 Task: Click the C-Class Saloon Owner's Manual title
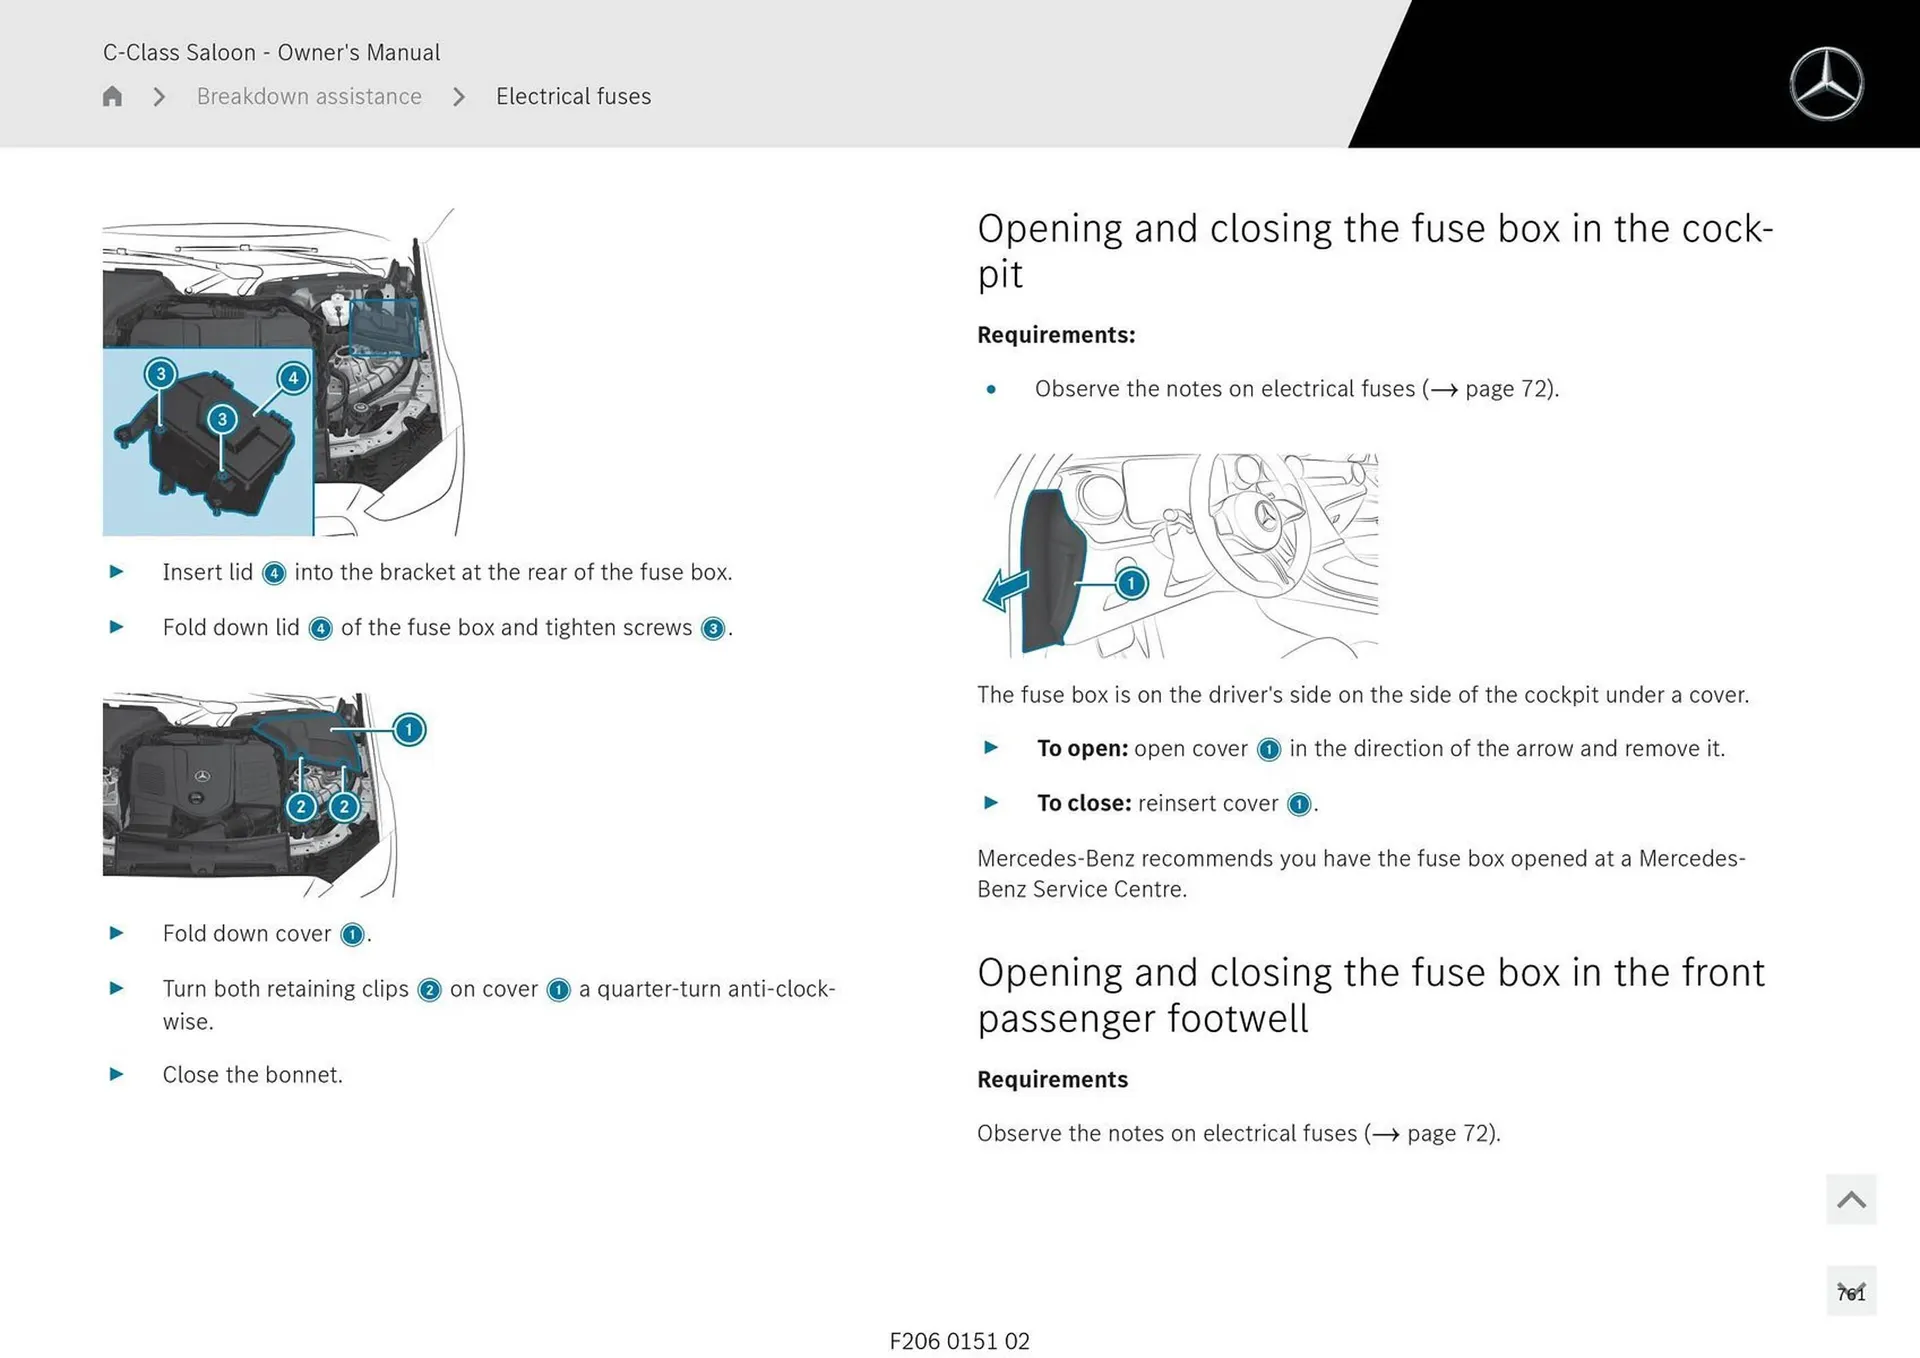pos(271,52)
